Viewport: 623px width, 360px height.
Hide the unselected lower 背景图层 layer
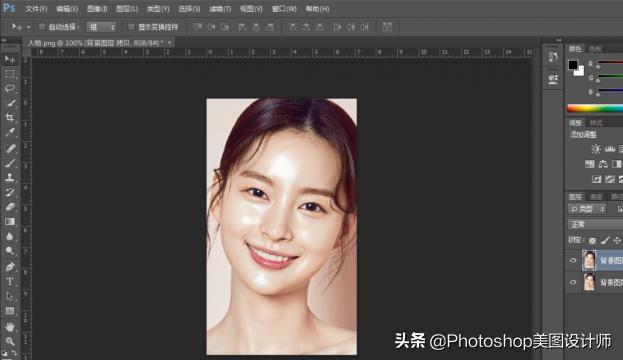pyautogui.click(x=573, y=282)
